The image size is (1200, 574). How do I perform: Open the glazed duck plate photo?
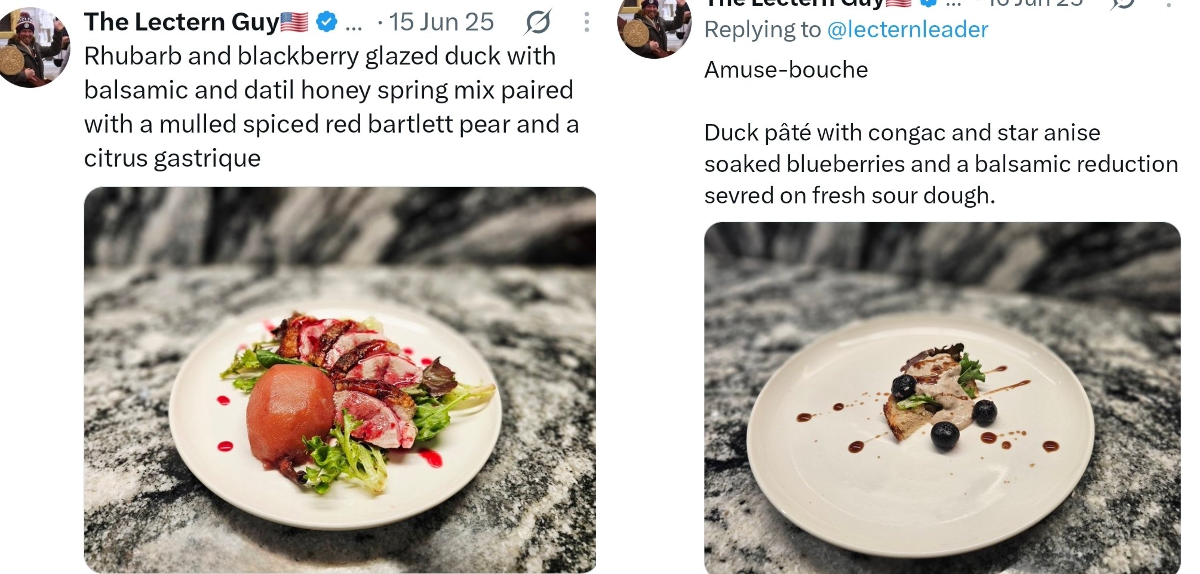tap(340, 380)
